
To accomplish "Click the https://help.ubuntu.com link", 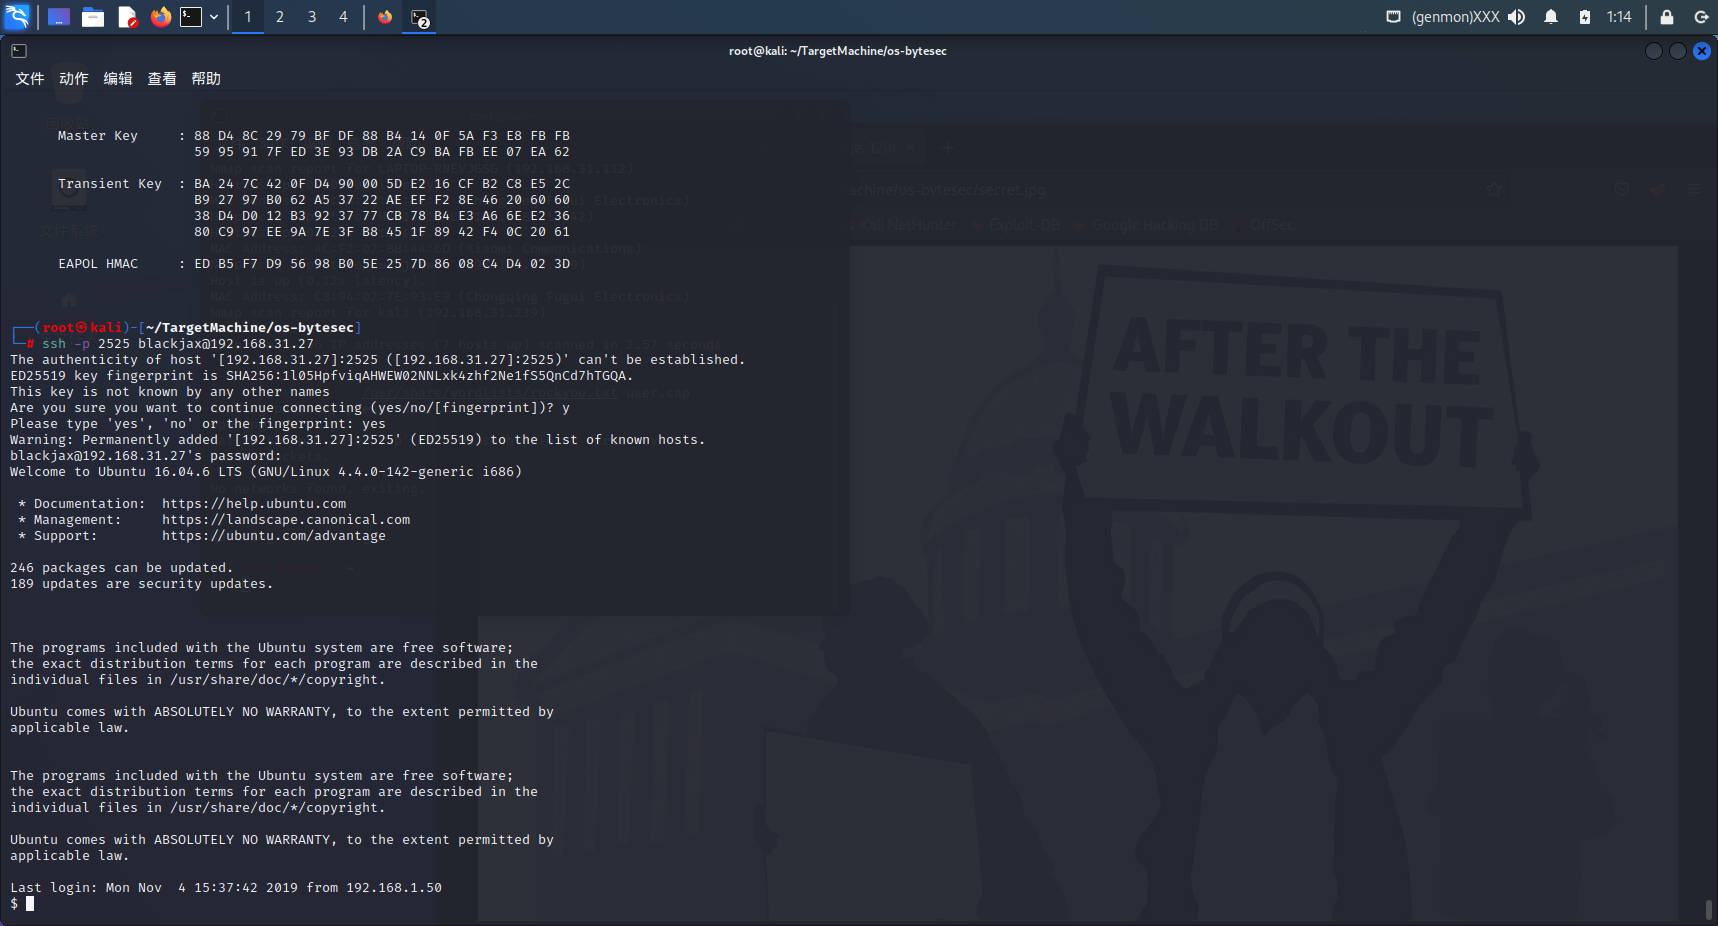I will (254, 504).
